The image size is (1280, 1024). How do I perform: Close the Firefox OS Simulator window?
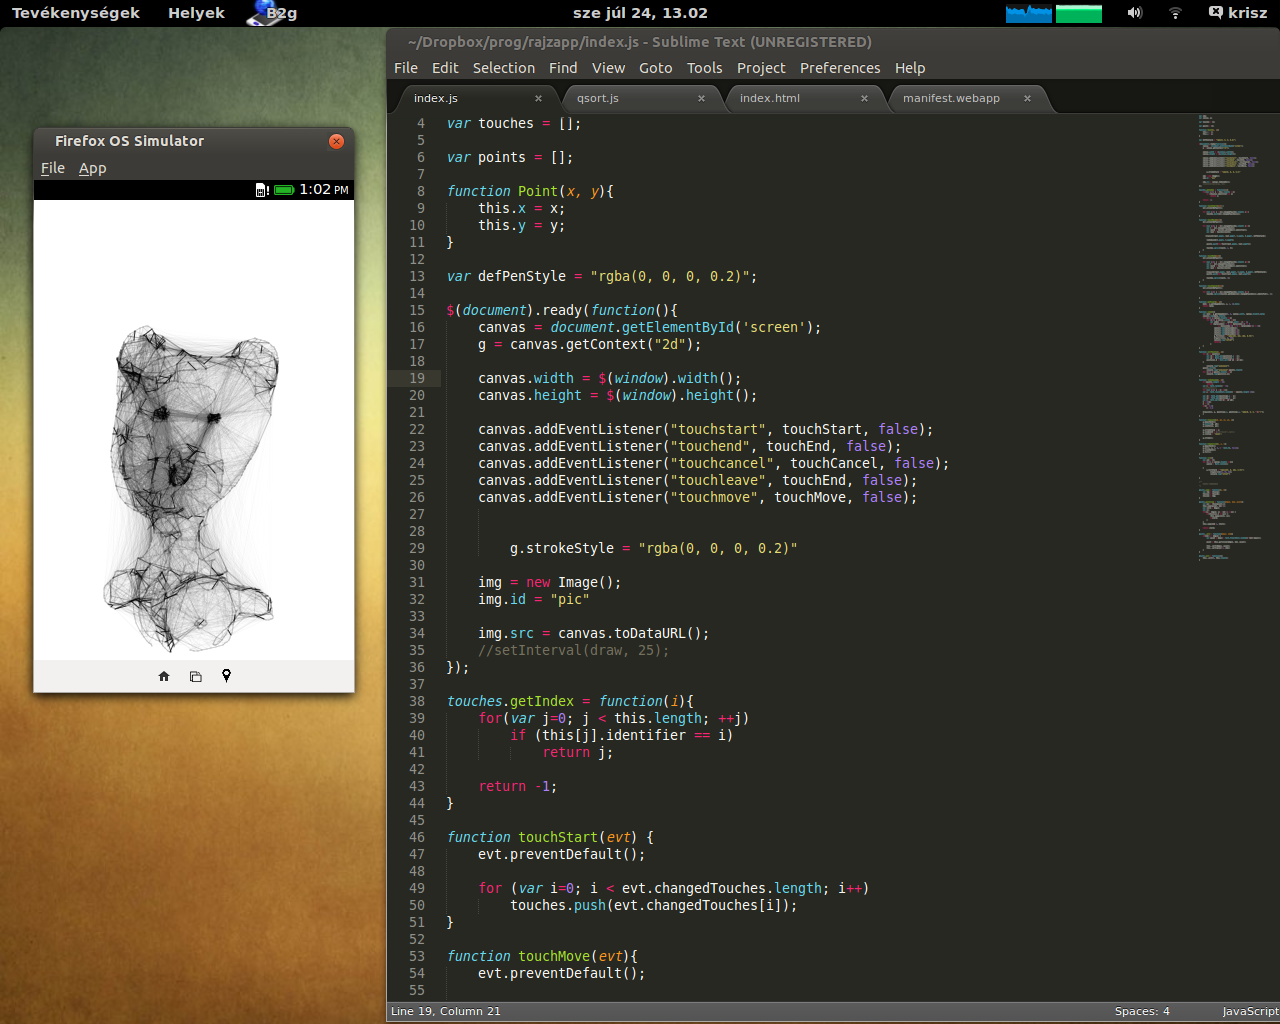[337, 141]
